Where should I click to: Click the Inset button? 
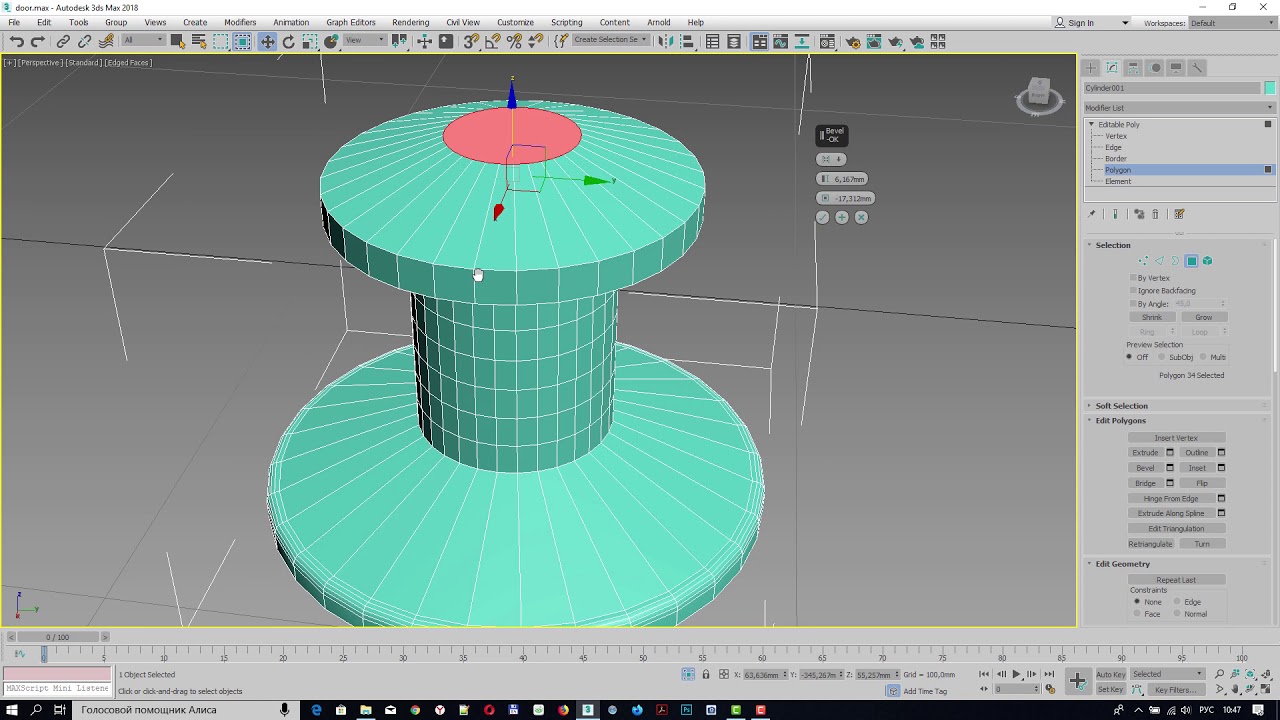1197,468
